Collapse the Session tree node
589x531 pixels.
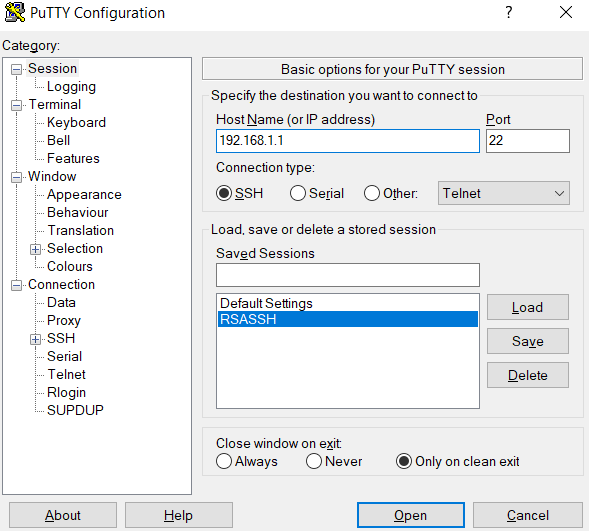[16, 69]
